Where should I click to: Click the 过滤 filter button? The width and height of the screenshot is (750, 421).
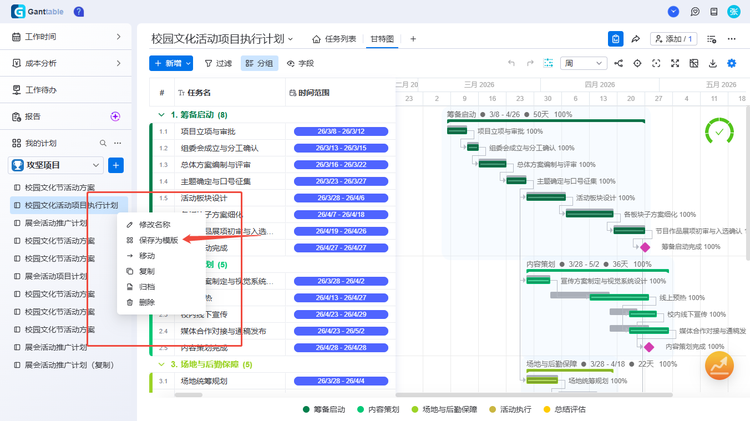pos(218,63)
